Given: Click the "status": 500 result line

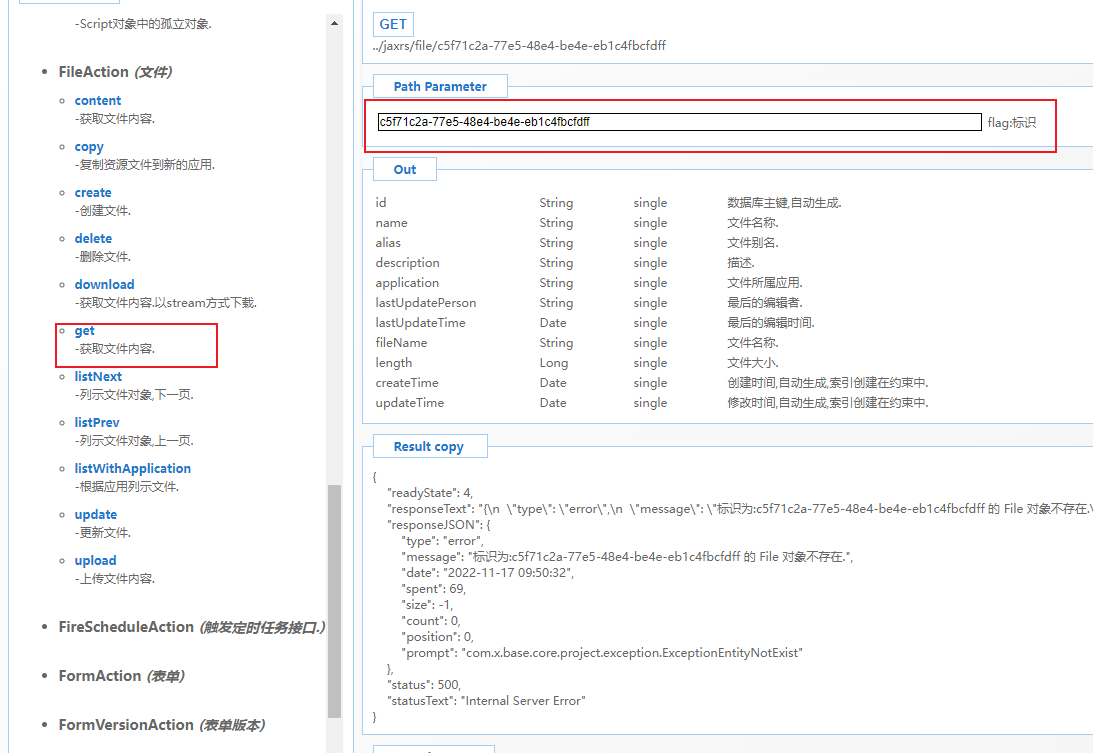Looking at the screenshot, I should click(x=424, y=685).
